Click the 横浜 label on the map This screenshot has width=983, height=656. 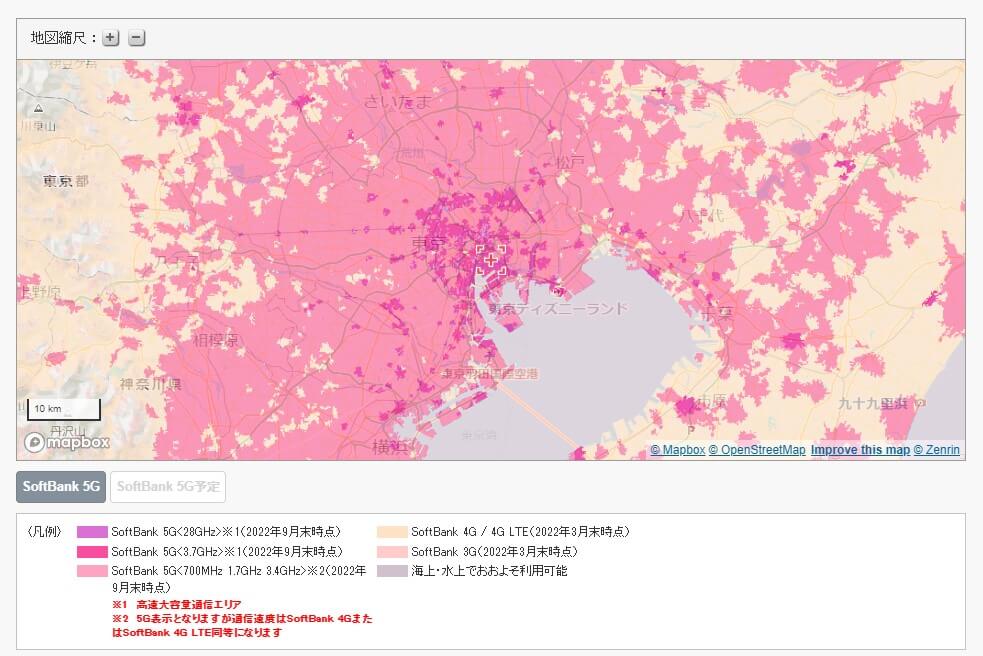tap(390, 447)
